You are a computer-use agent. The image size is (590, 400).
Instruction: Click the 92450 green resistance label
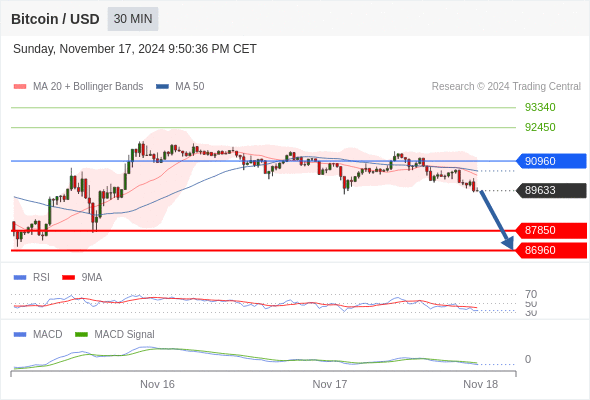[540, 127]
